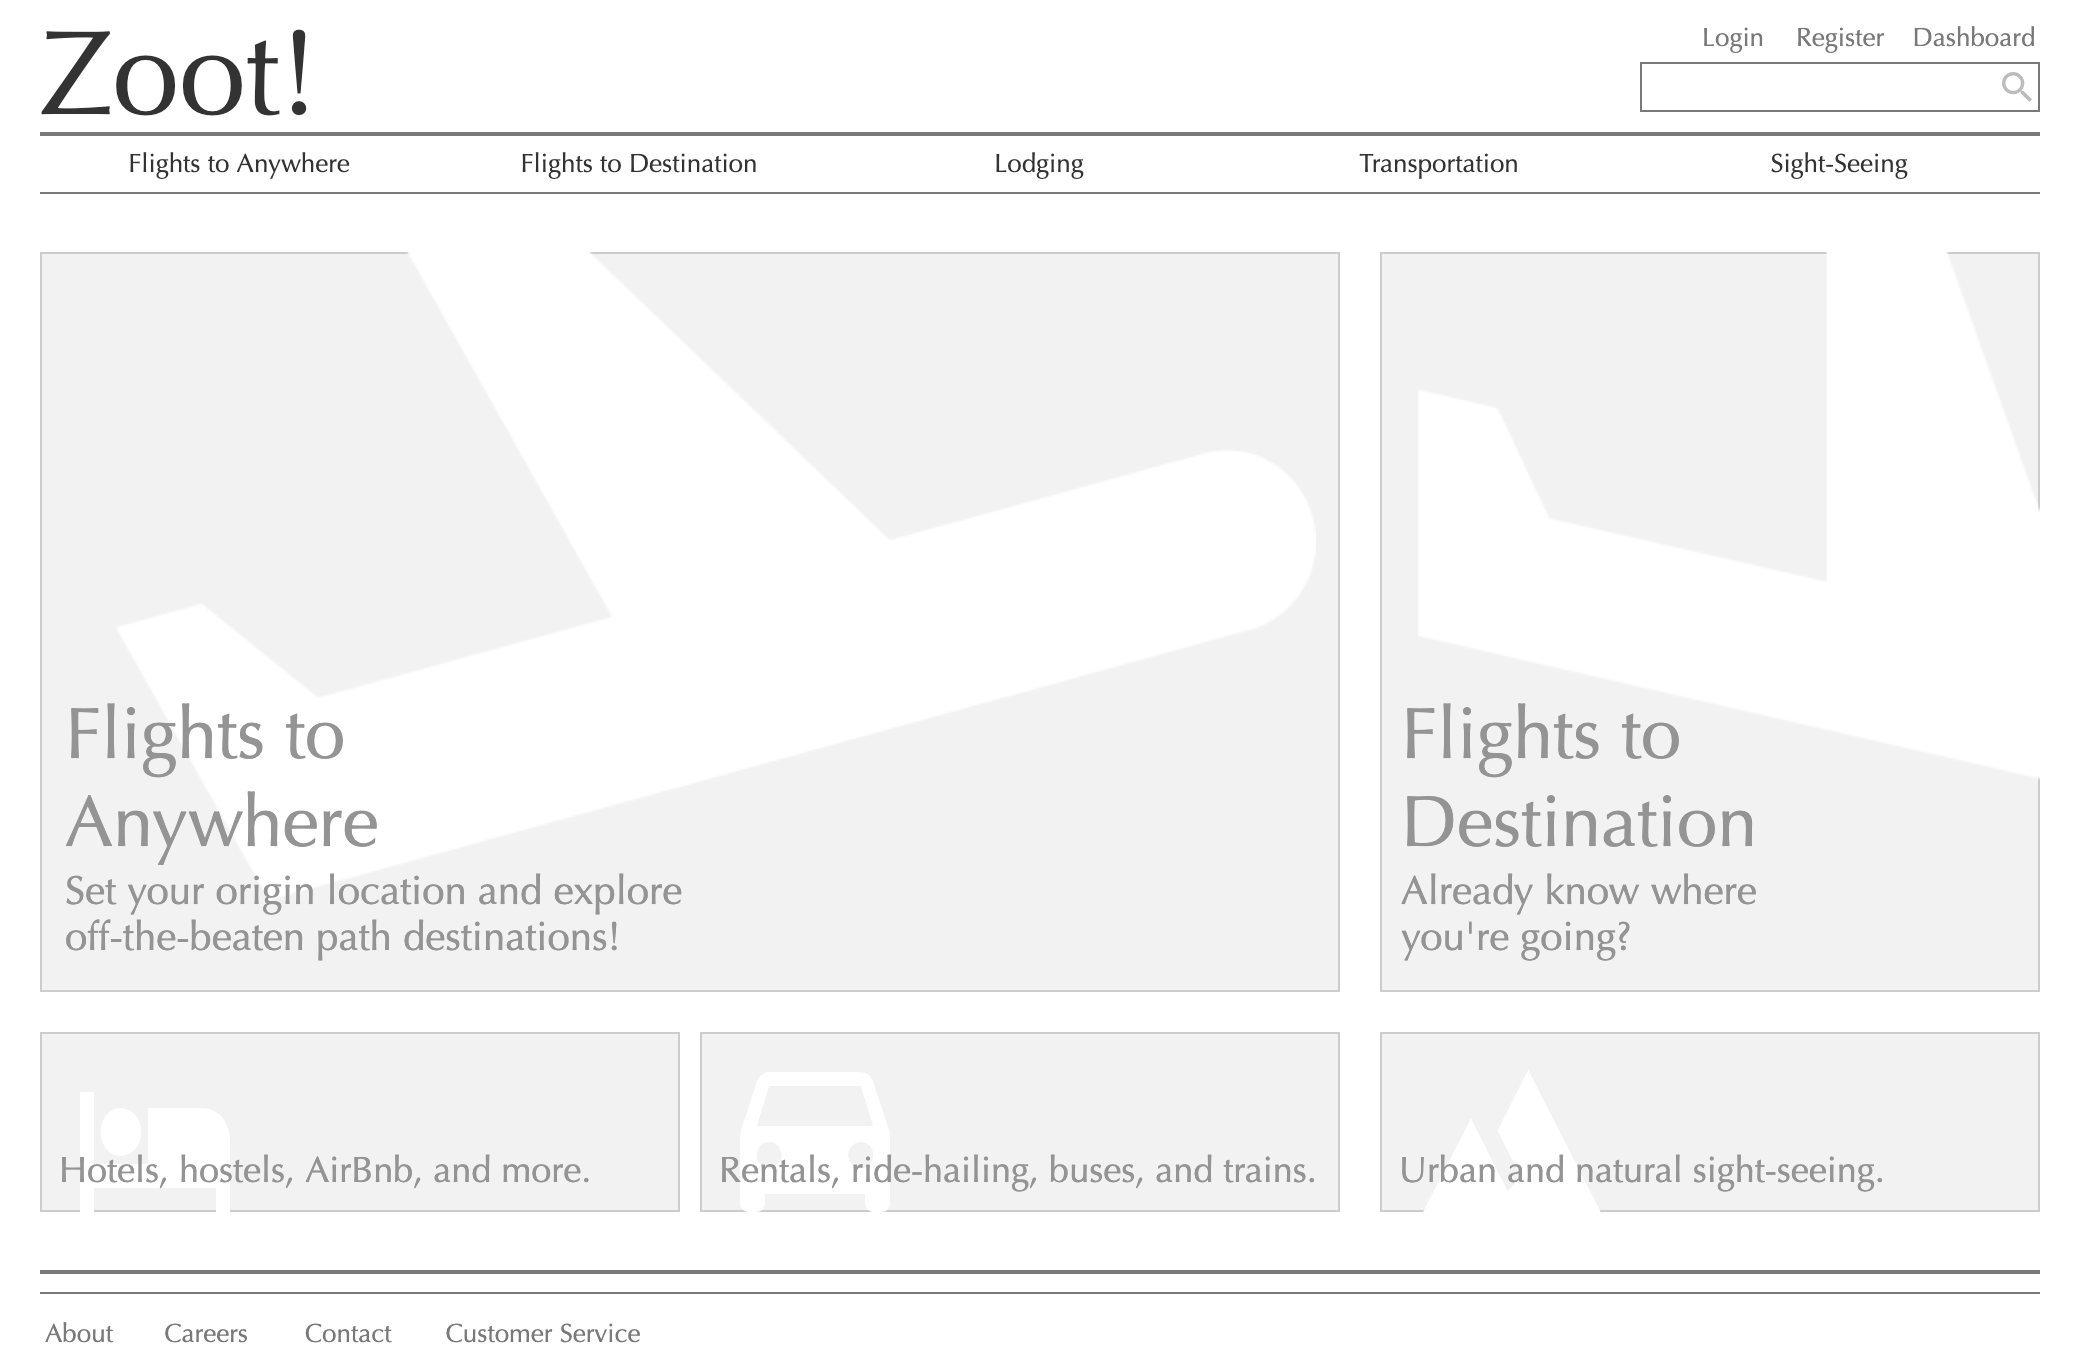2080x1370 pixels.
Task: Open the Transportation navigation item
Action: tap(1438, 164)
